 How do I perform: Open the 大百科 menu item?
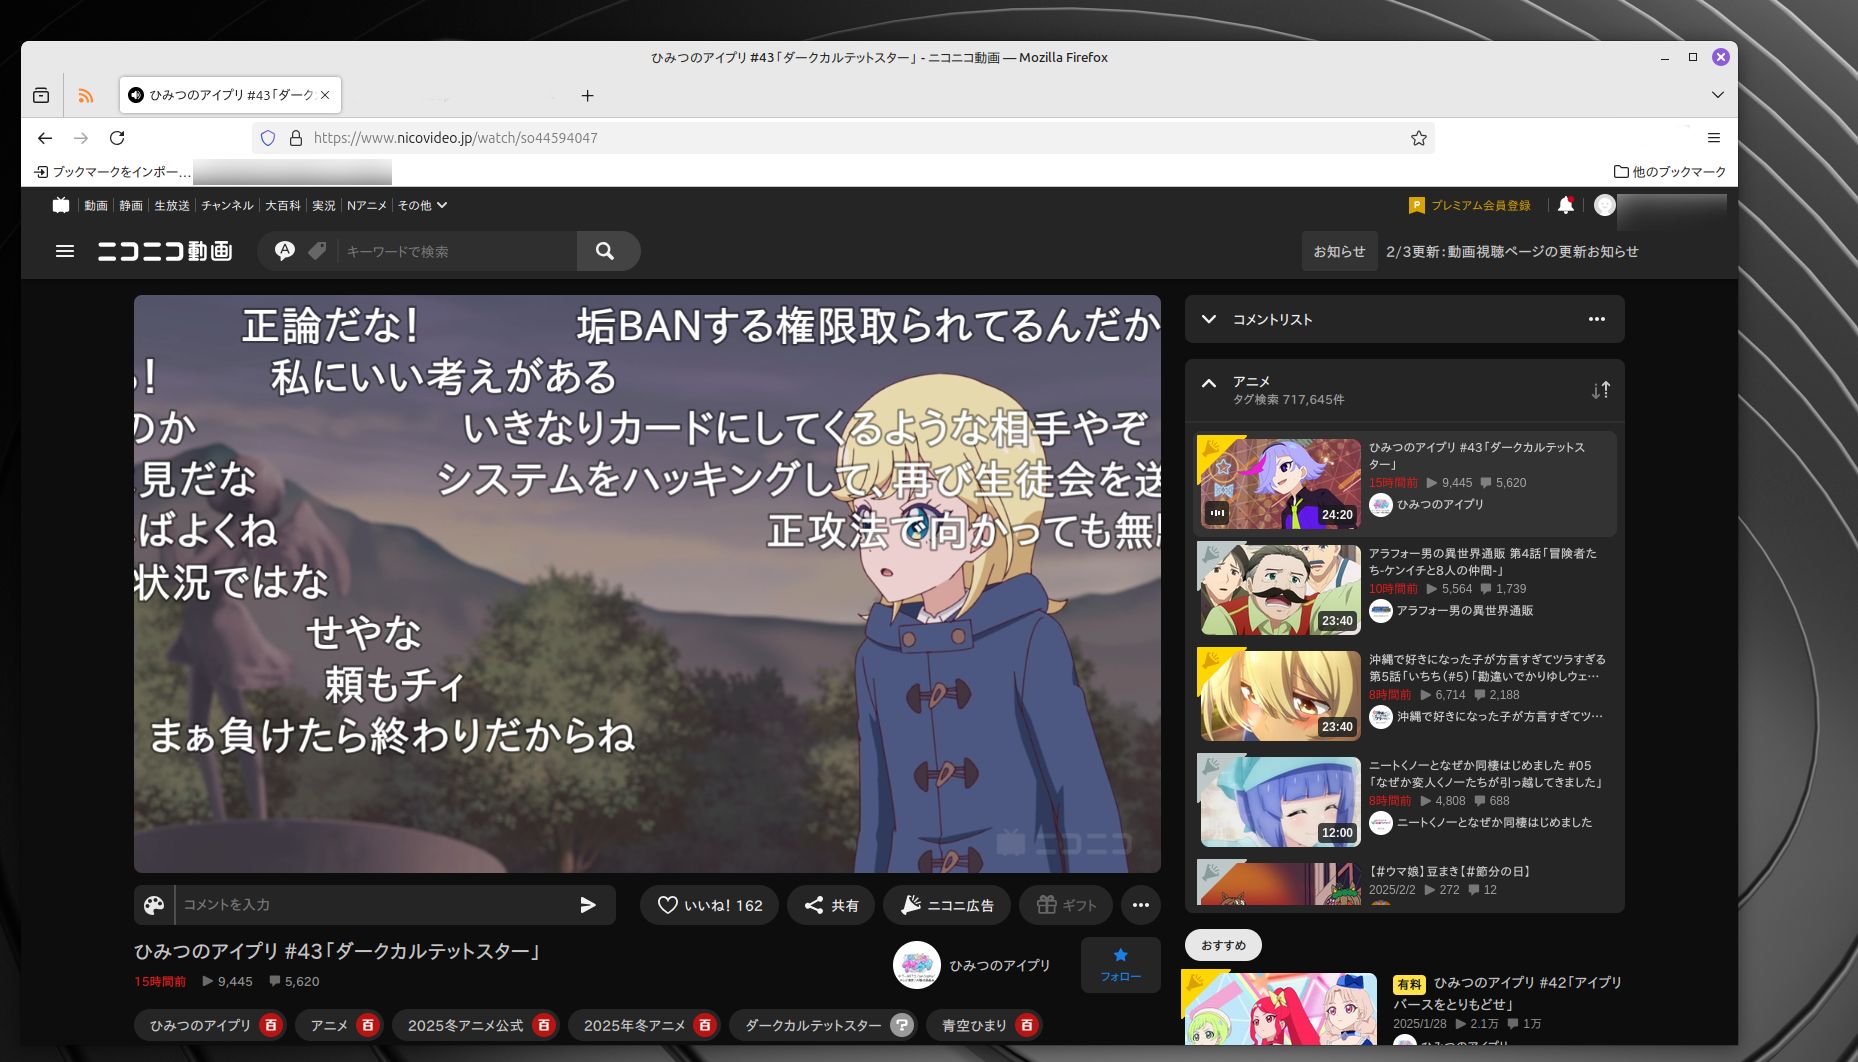(x=283, y=205)
